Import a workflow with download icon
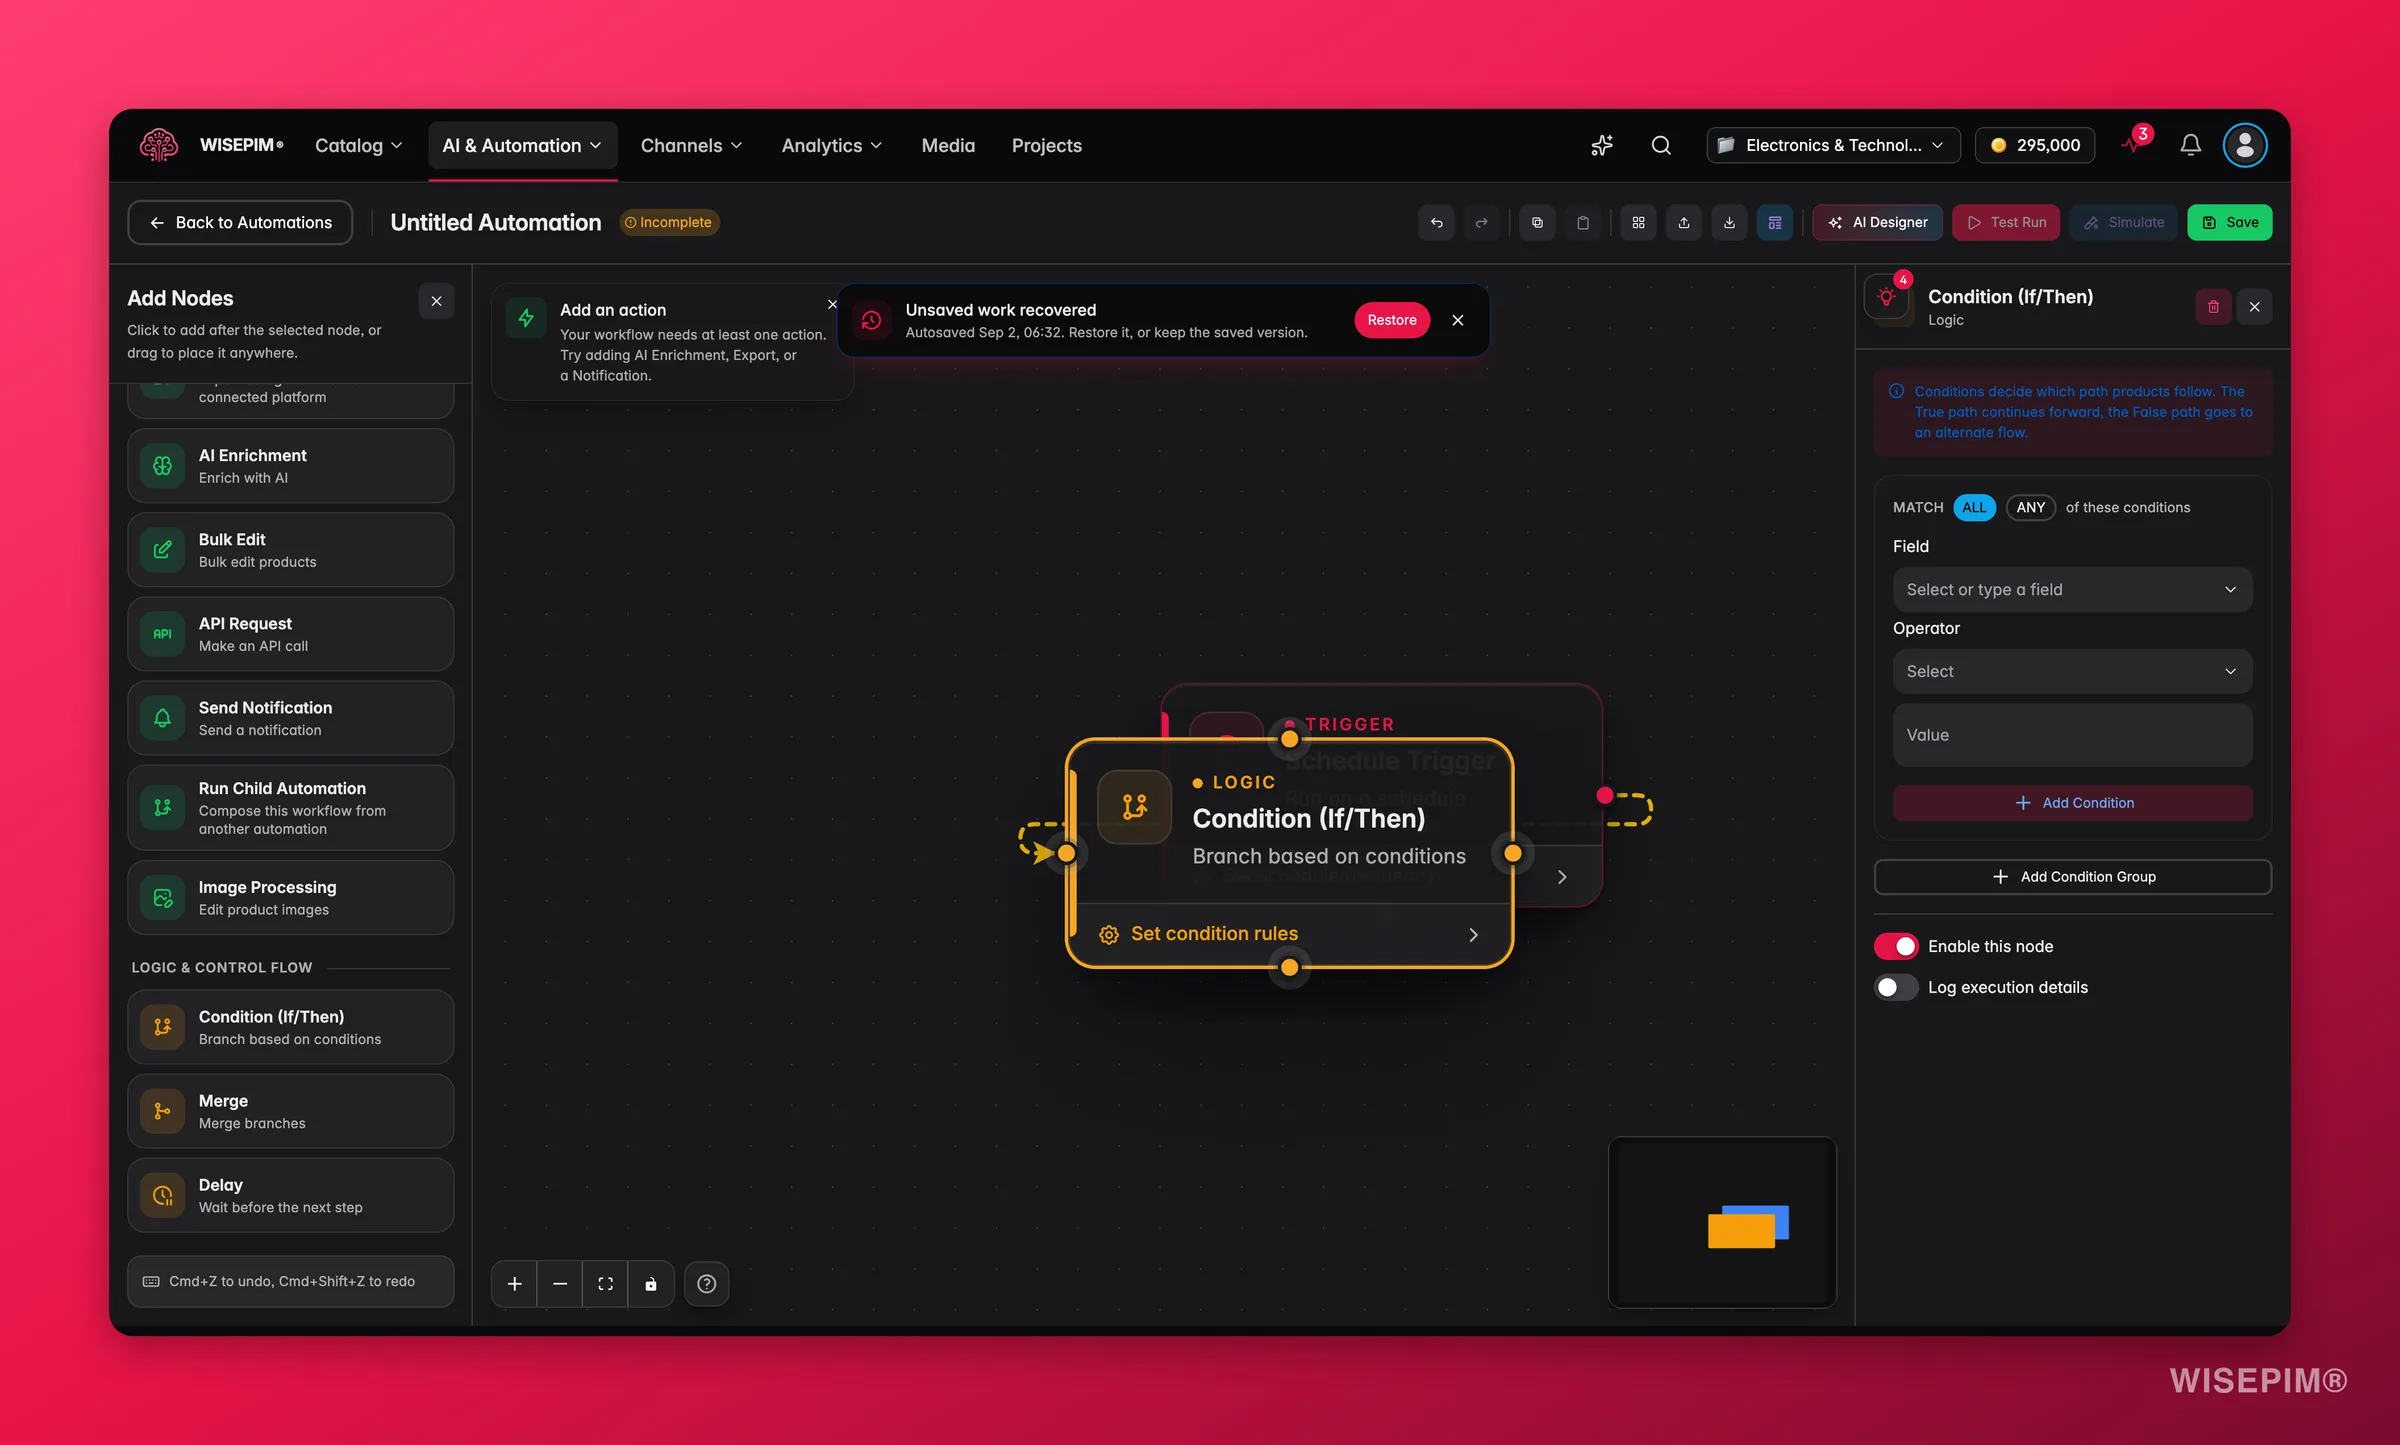 (1729, 222)
